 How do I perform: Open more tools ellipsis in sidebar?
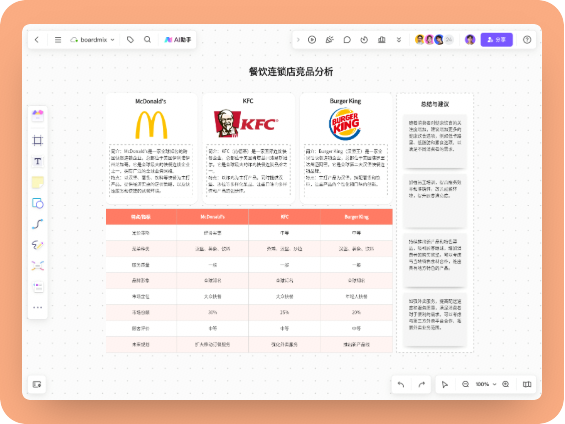[x=37, y=308]
